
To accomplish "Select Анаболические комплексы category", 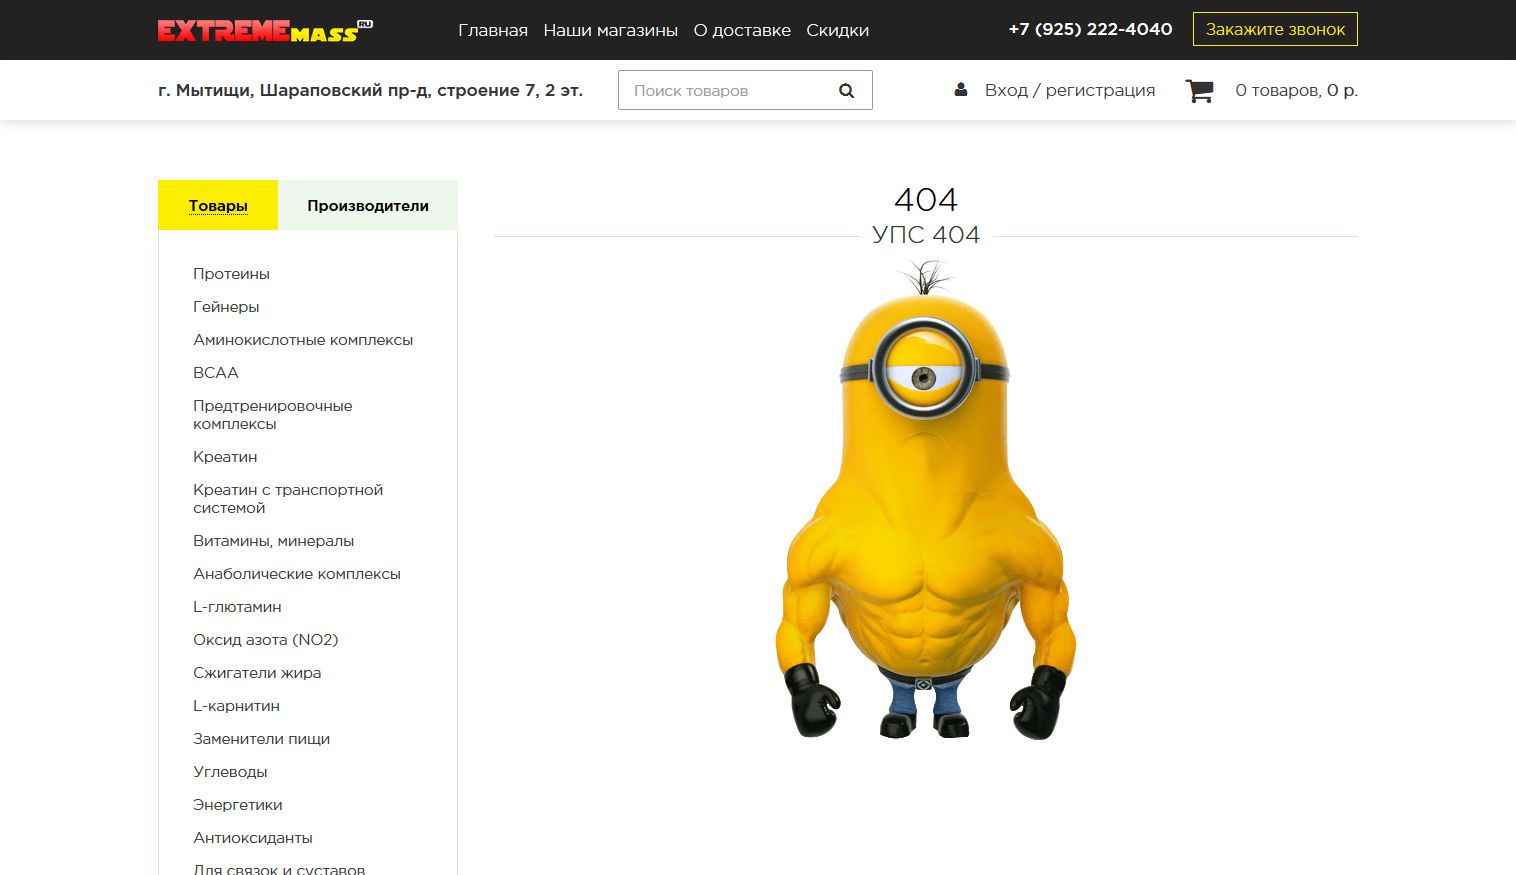I will point(297,573).
